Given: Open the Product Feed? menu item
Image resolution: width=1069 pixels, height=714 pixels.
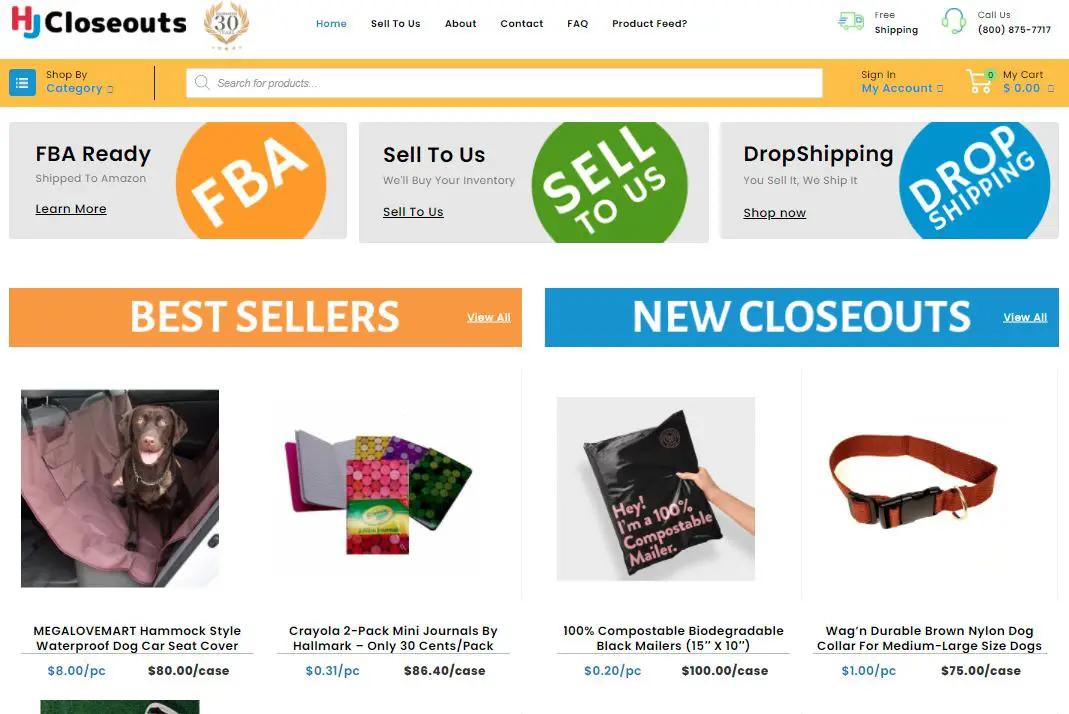Looking at the screenshot, I should [x=650, y=24].
